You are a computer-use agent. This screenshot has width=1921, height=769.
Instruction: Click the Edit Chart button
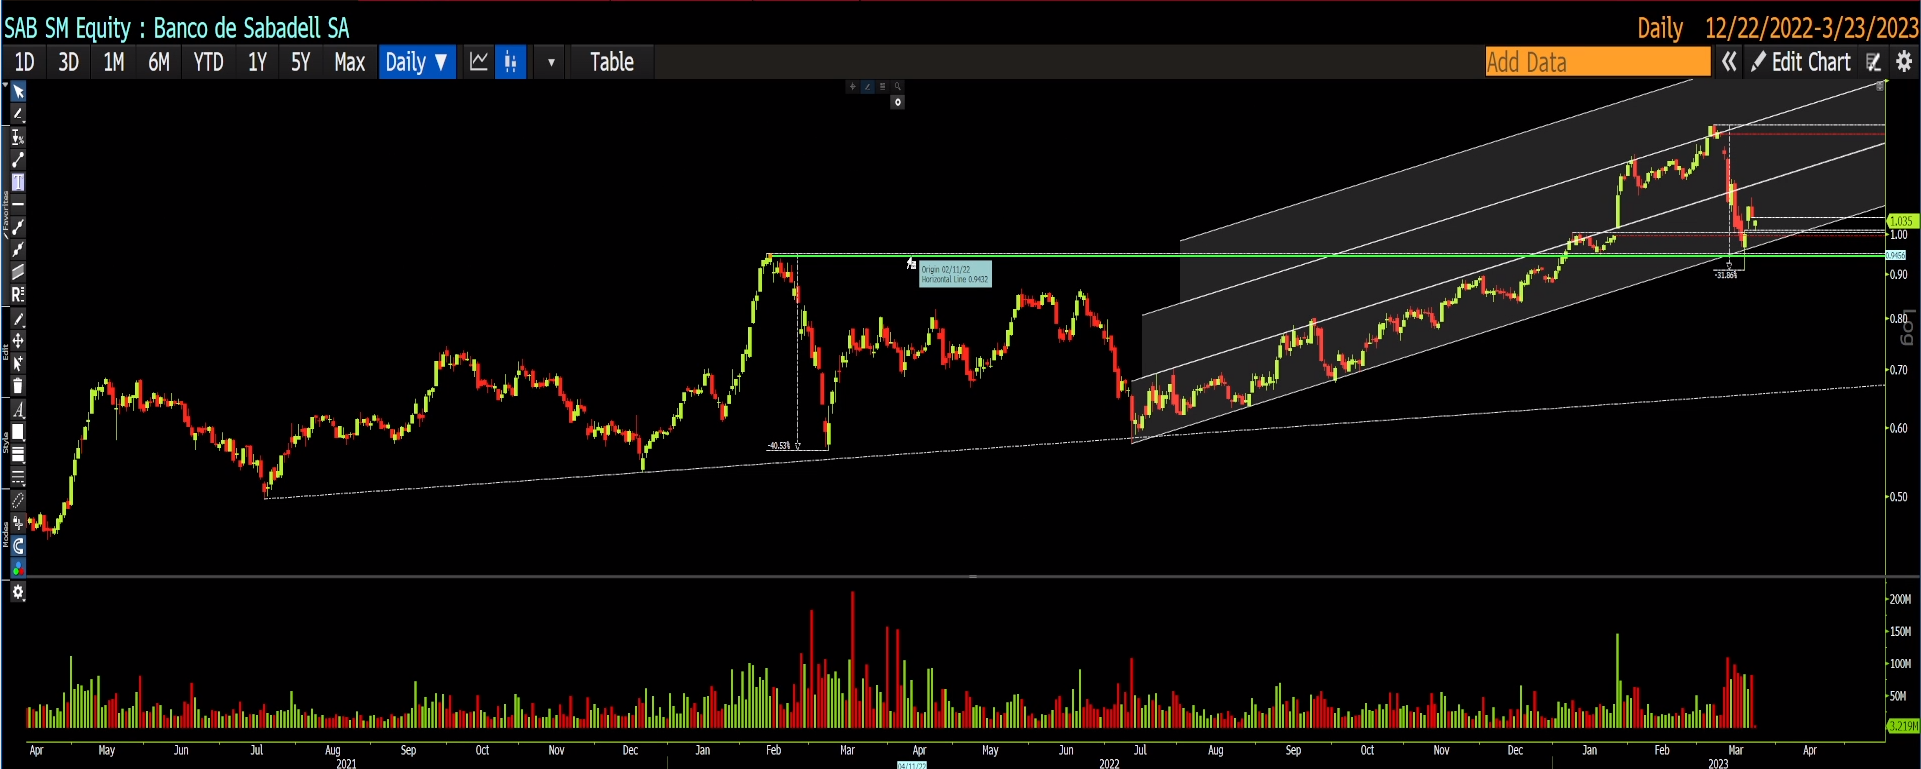point(1801,62)
